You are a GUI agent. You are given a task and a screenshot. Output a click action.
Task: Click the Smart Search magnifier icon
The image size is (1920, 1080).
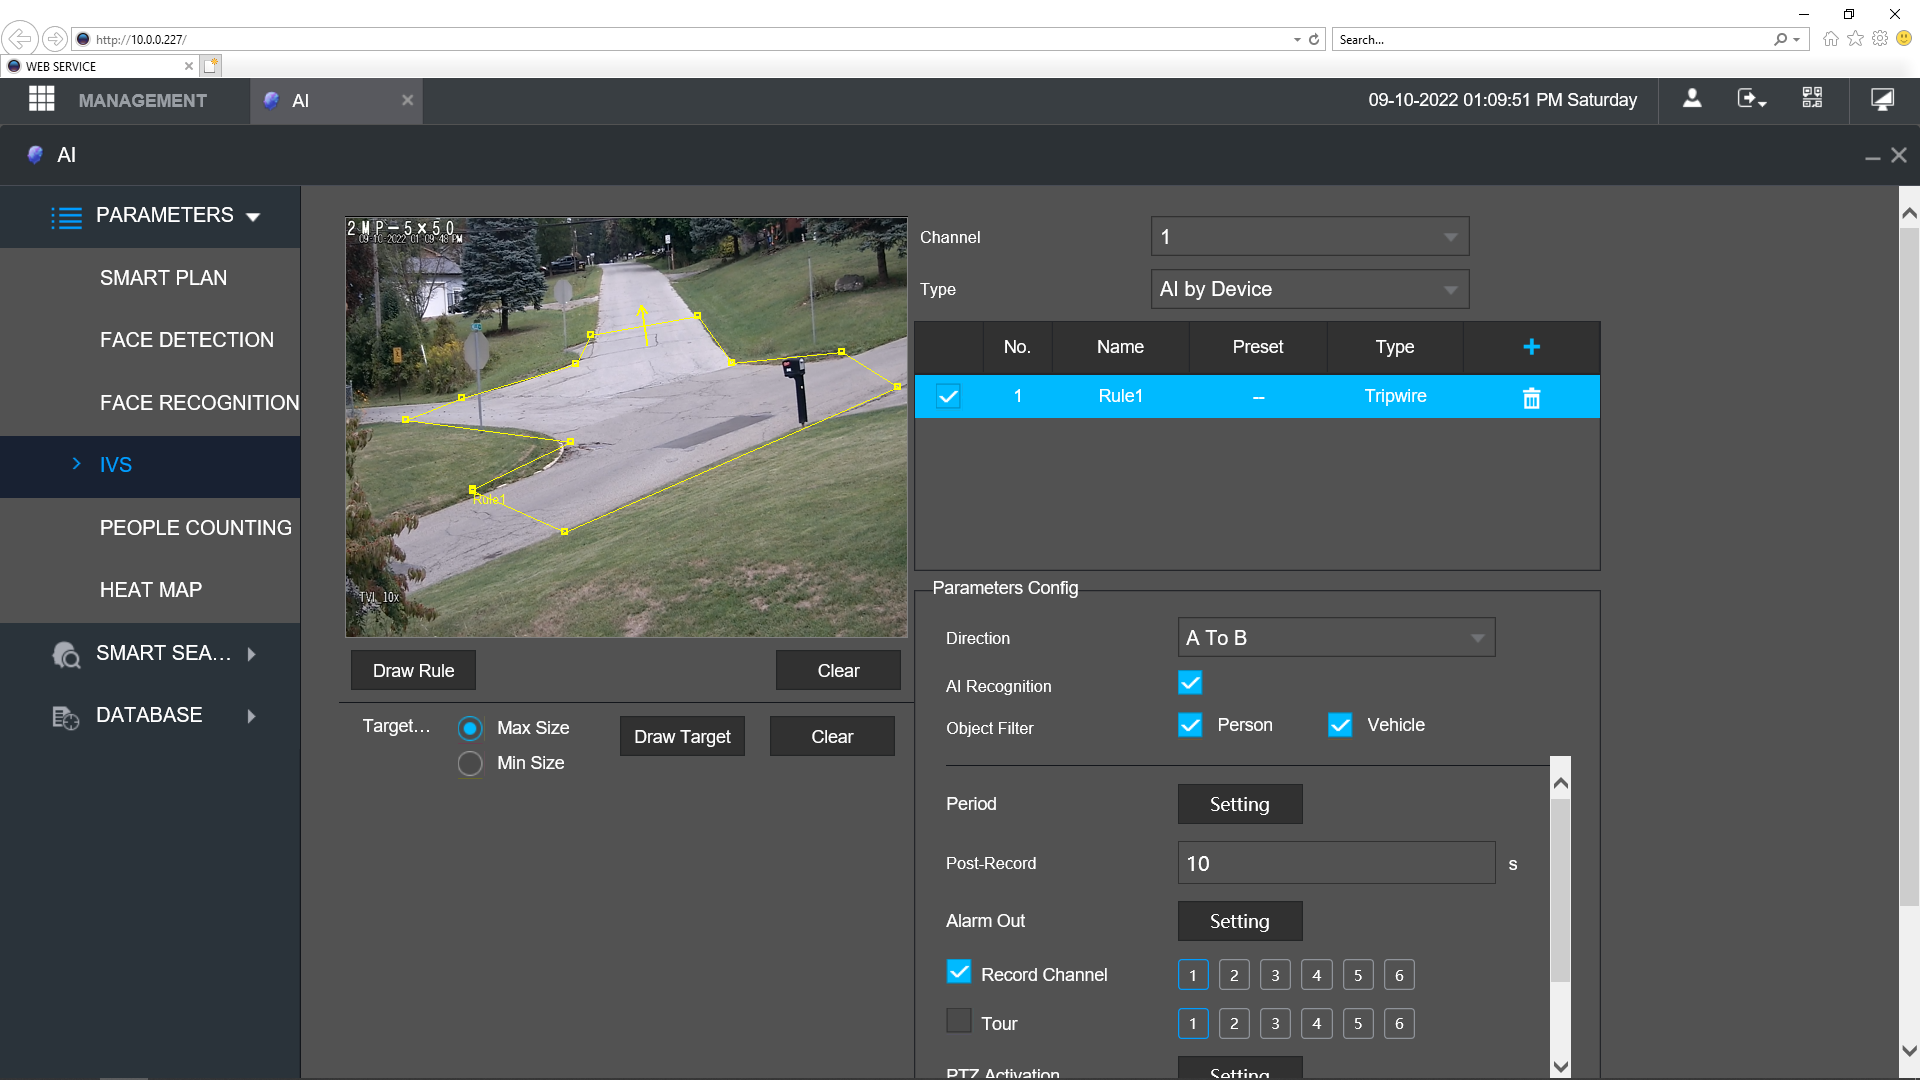point(66,655)
